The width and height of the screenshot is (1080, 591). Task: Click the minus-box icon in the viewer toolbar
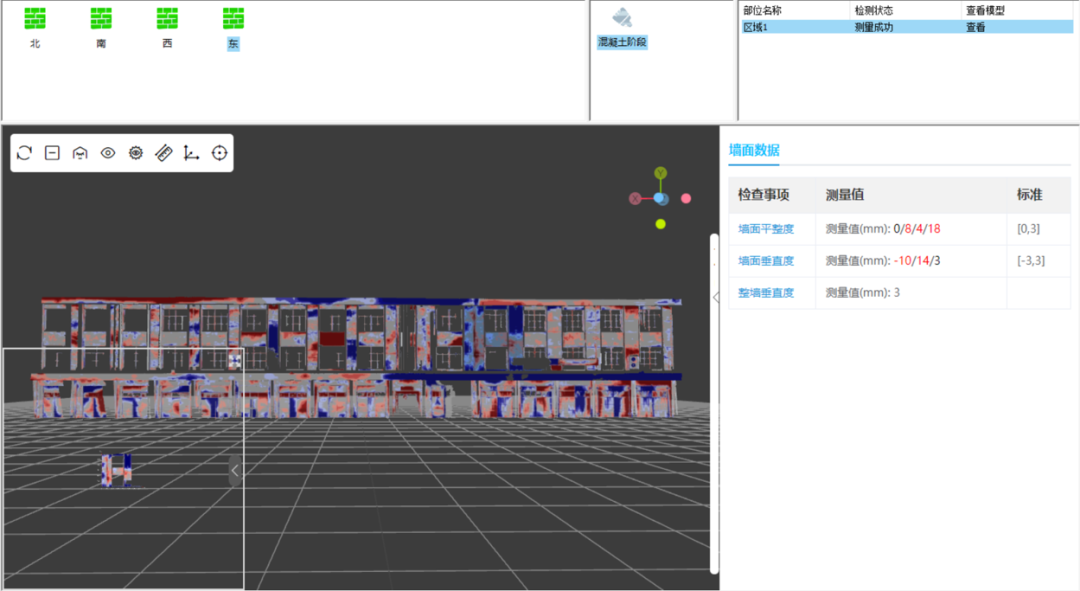pos(53,153)
